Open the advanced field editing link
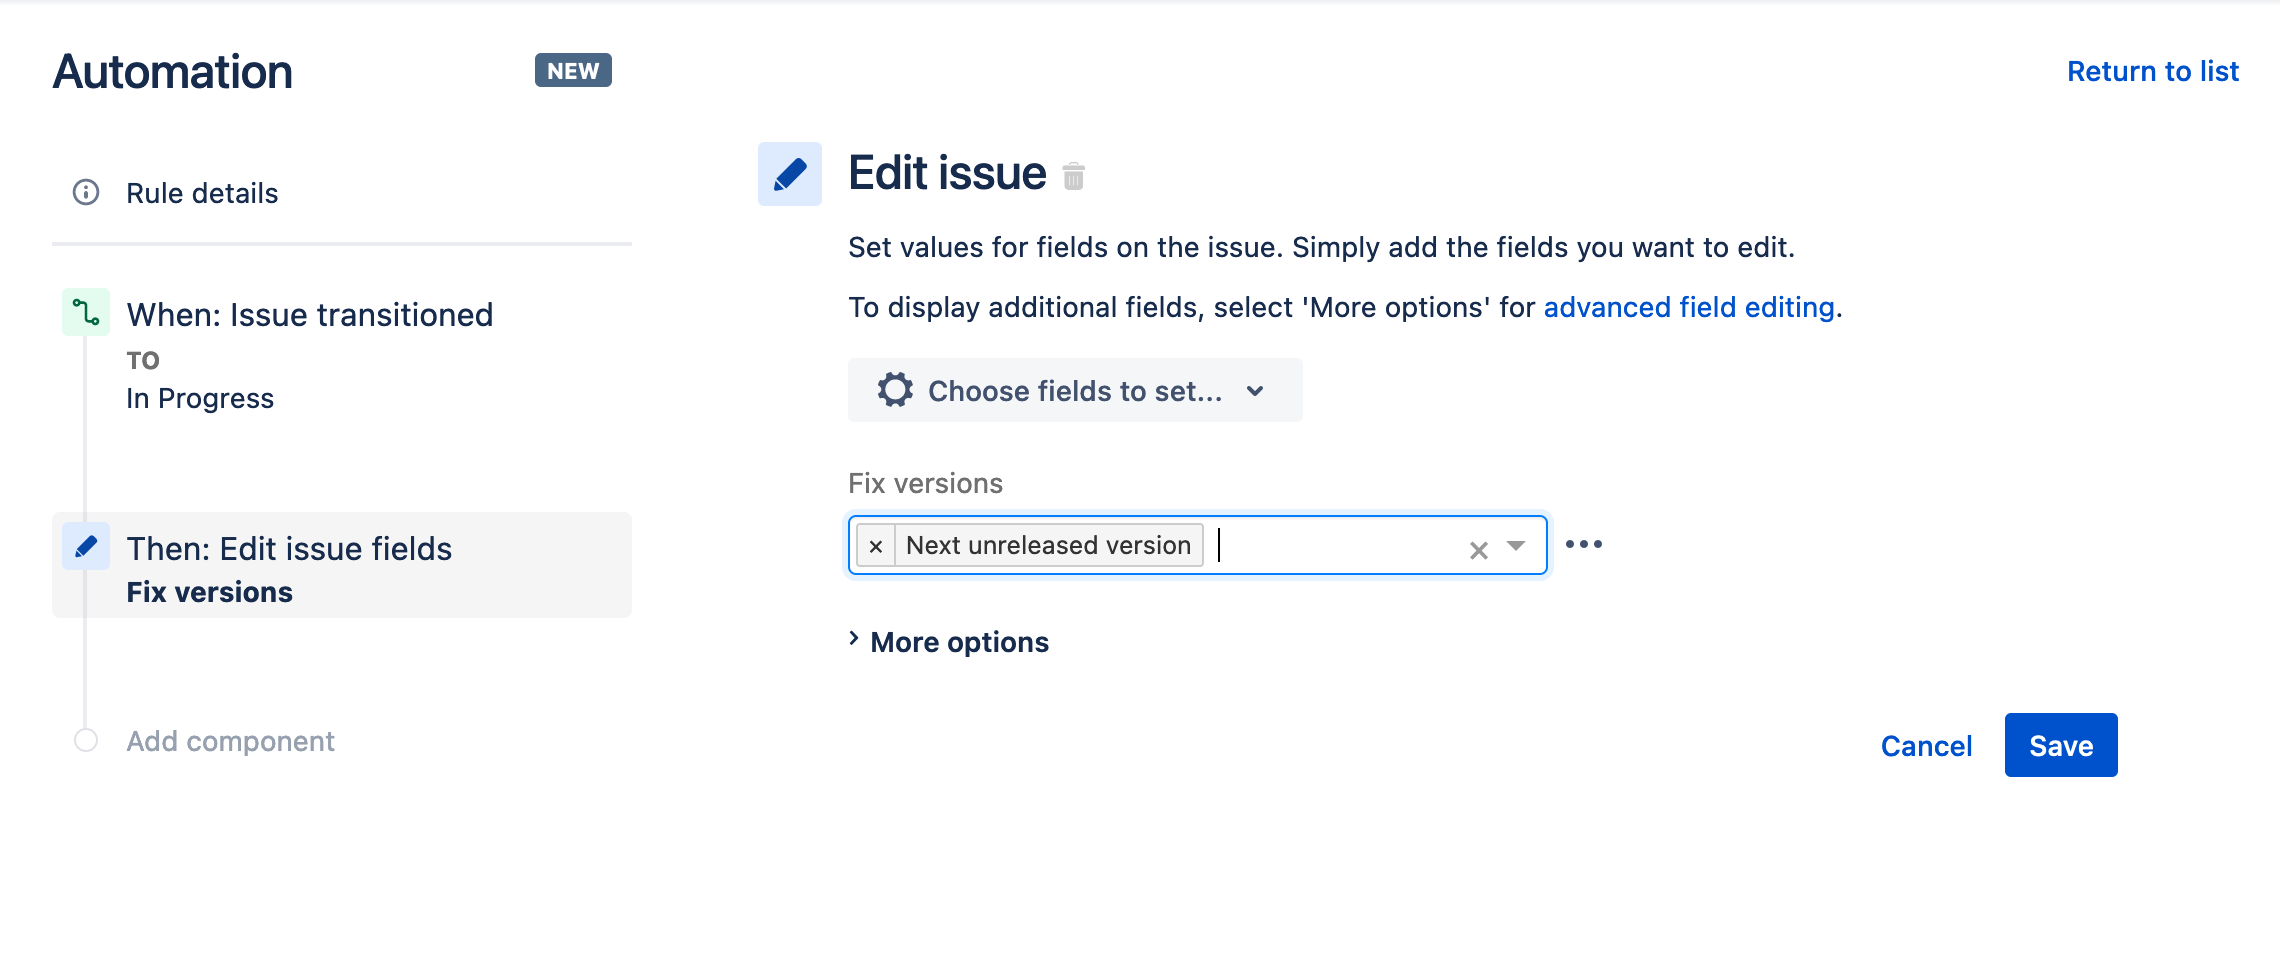Viewport: 2280px width, 972px height. click(x=1689, y=307)
